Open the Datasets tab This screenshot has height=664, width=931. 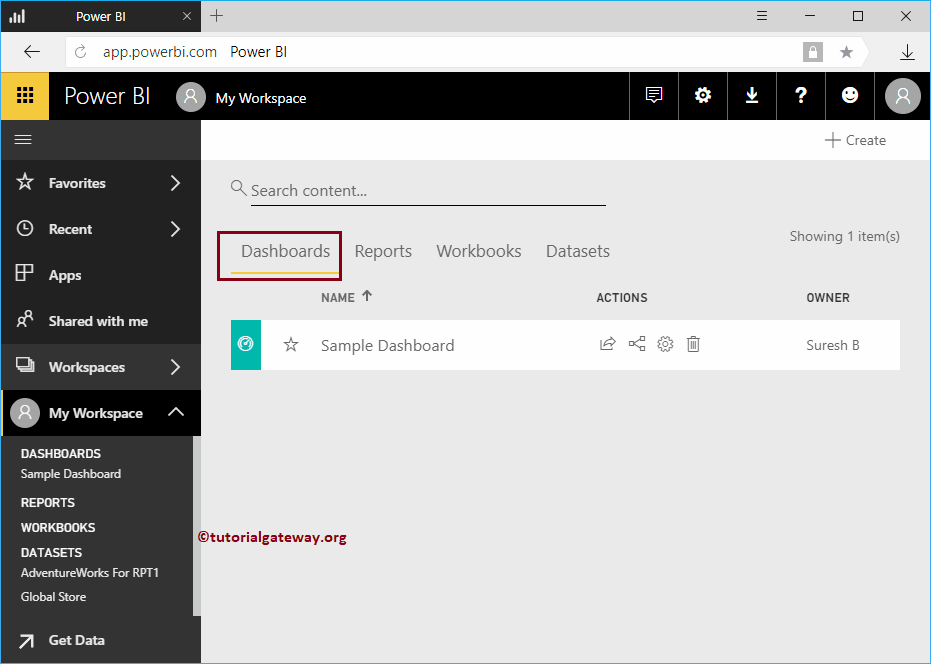[577, 251]
